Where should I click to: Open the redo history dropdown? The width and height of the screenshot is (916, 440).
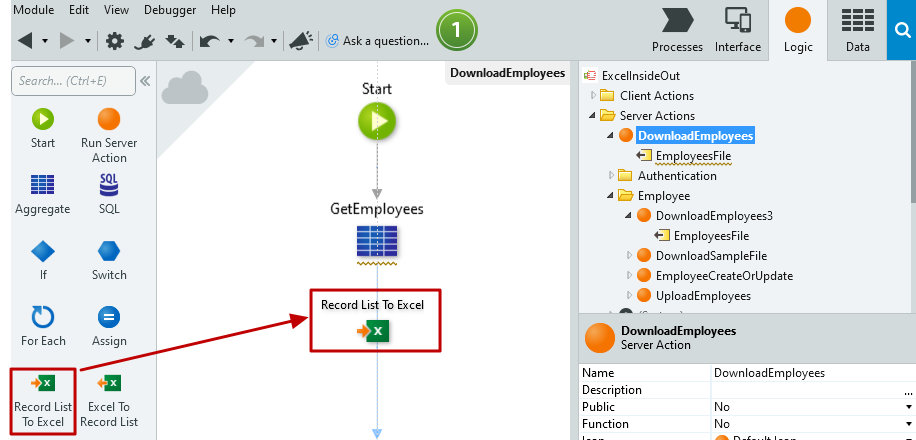(274, 41)
